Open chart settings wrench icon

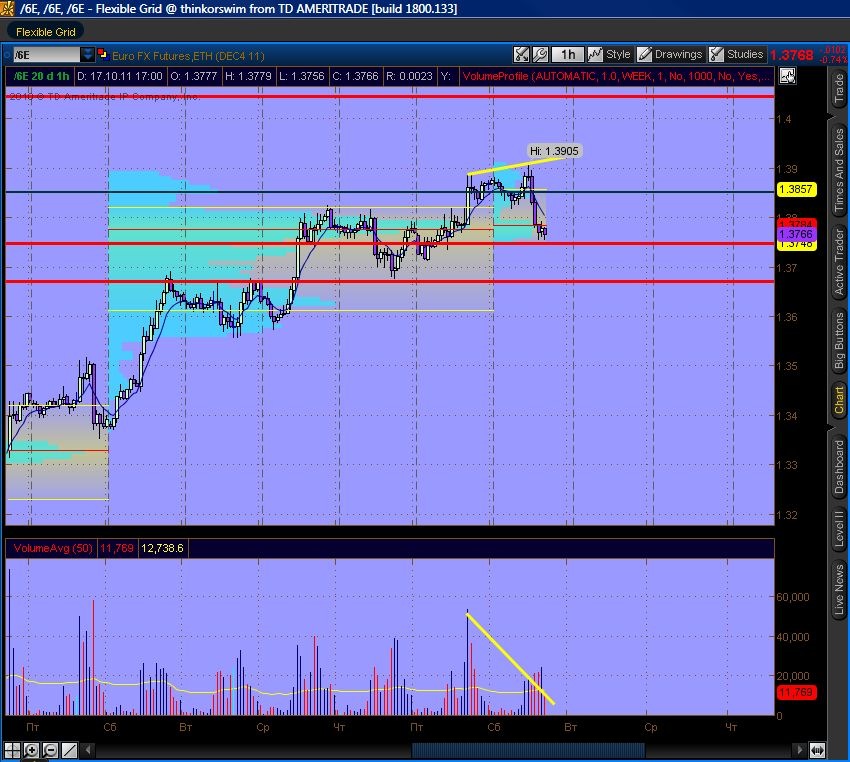click(540, 54)
